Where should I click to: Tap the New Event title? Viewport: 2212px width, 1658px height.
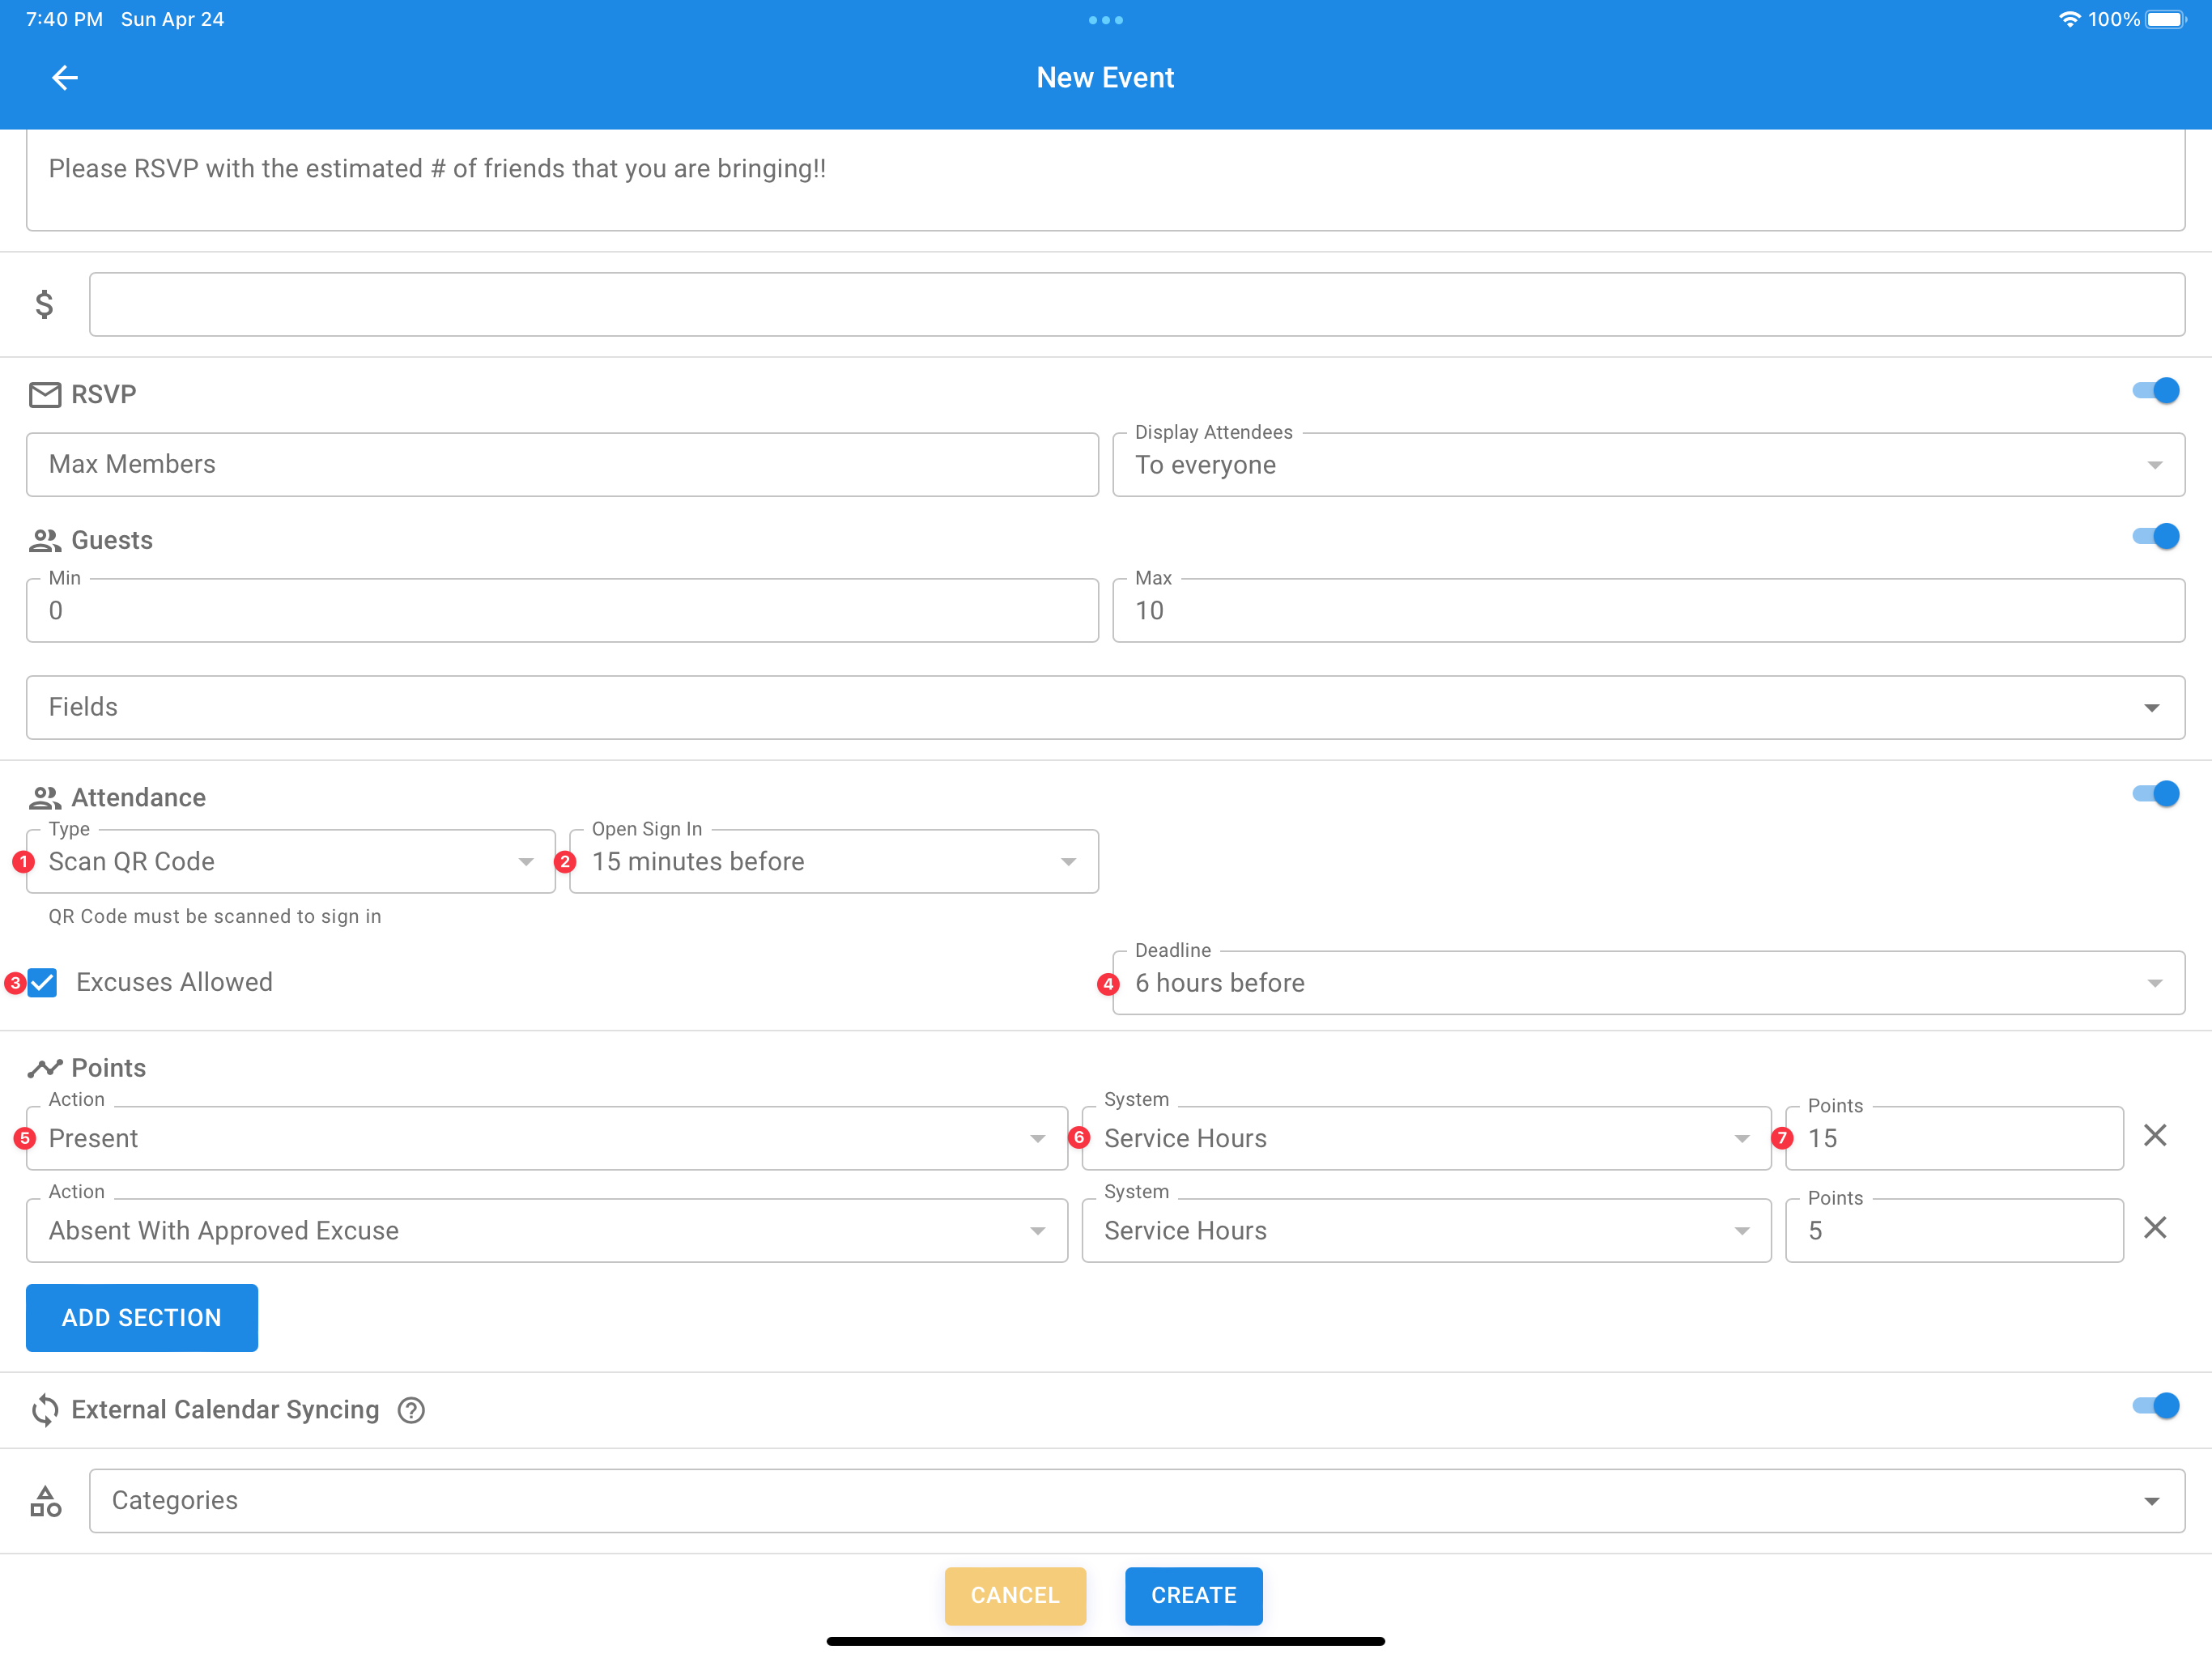point(1105,78)
